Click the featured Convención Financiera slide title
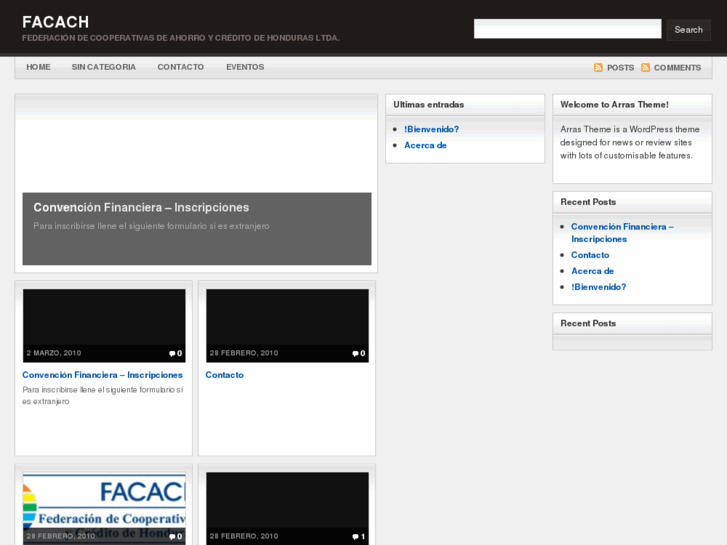Screen dimensions: 727x545 coord(141,208)
